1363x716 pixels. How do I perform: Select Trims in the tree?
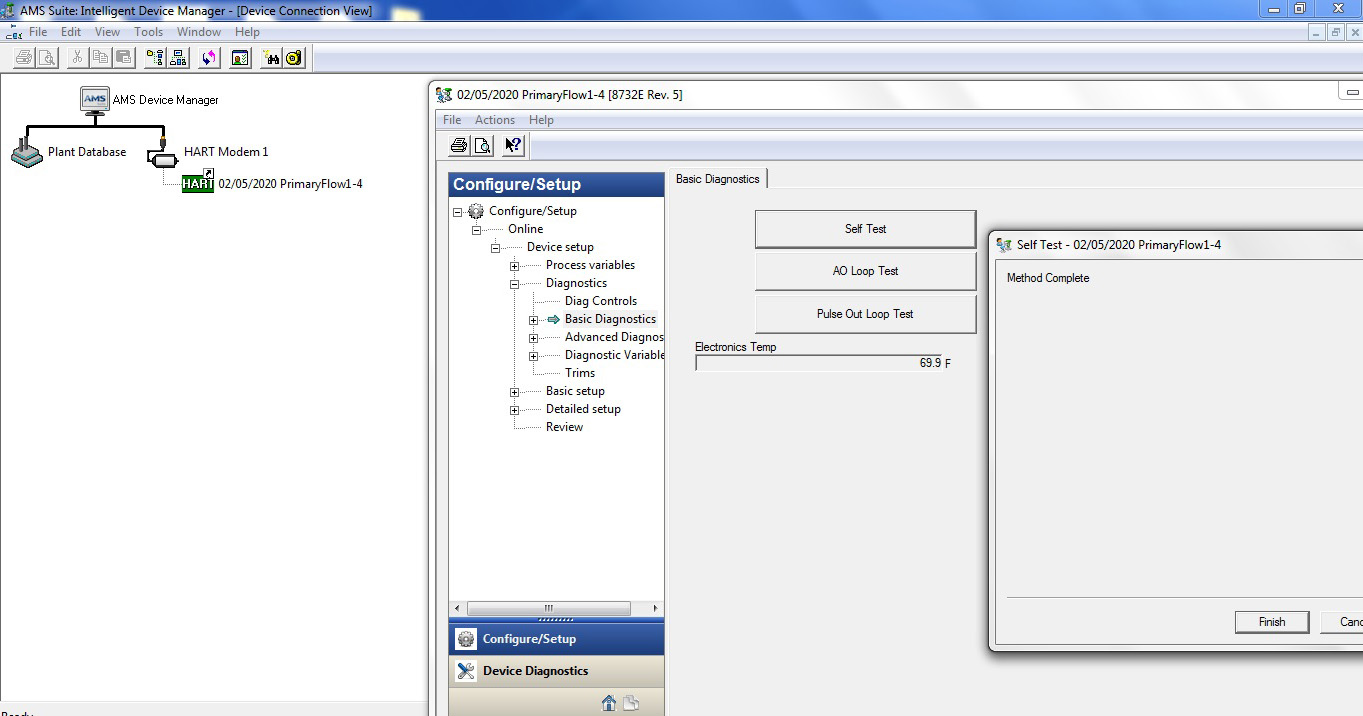tap(580, 373)
